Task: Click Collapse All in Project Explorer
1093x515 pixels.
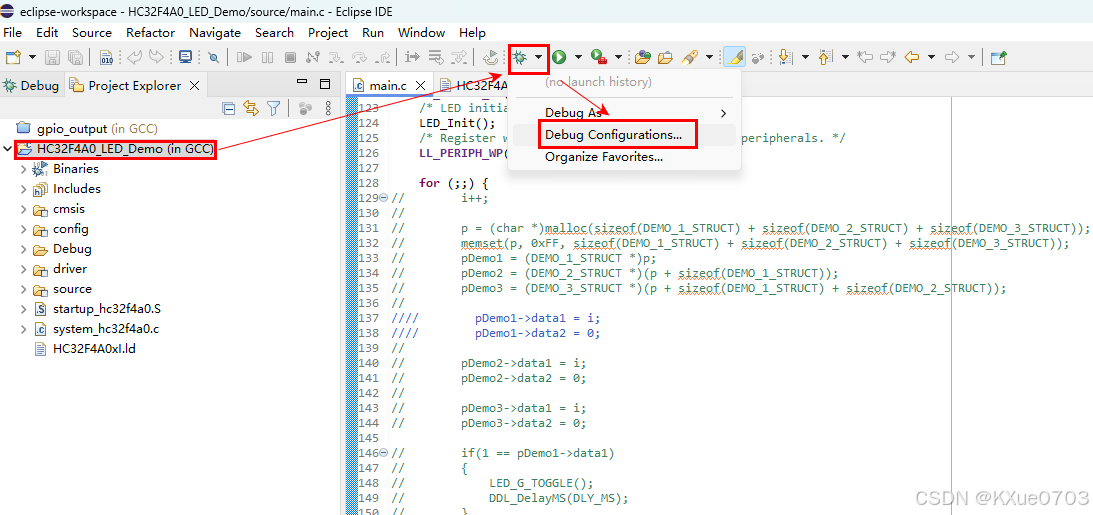Action: tap(228, 108)
